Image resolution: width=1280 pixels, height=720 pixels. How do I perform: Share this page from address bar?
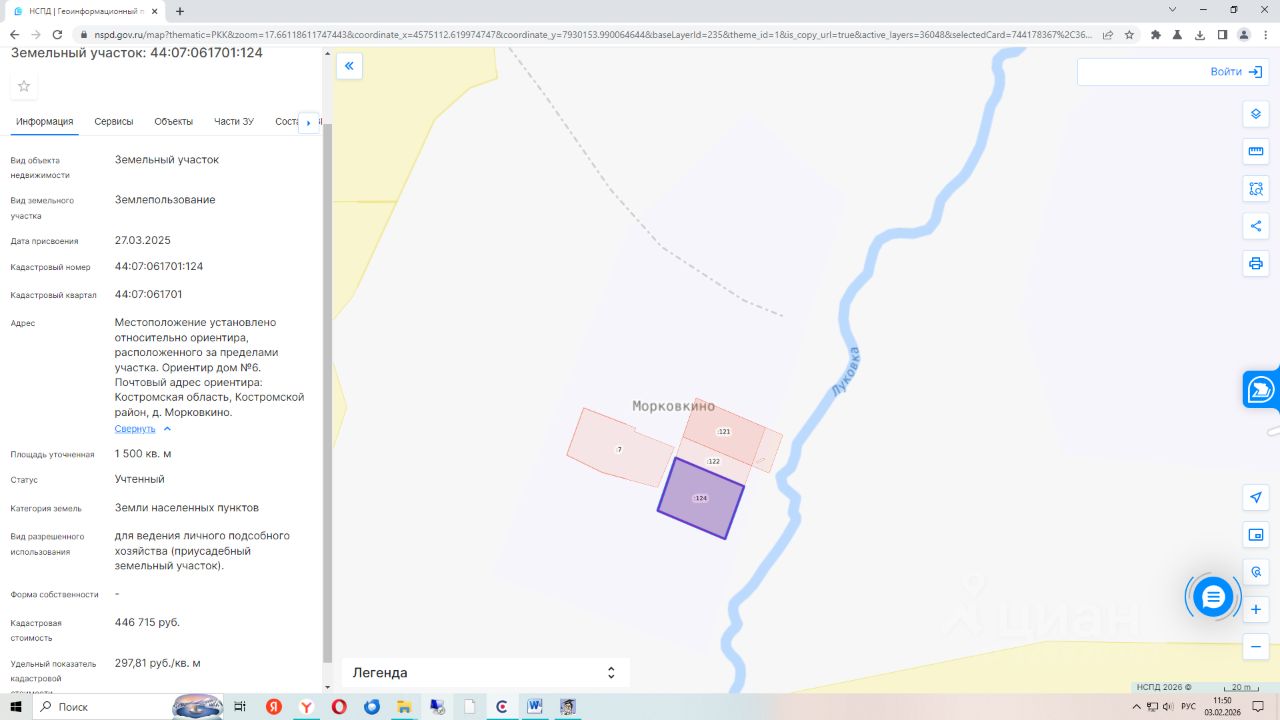pos(1108,35)
